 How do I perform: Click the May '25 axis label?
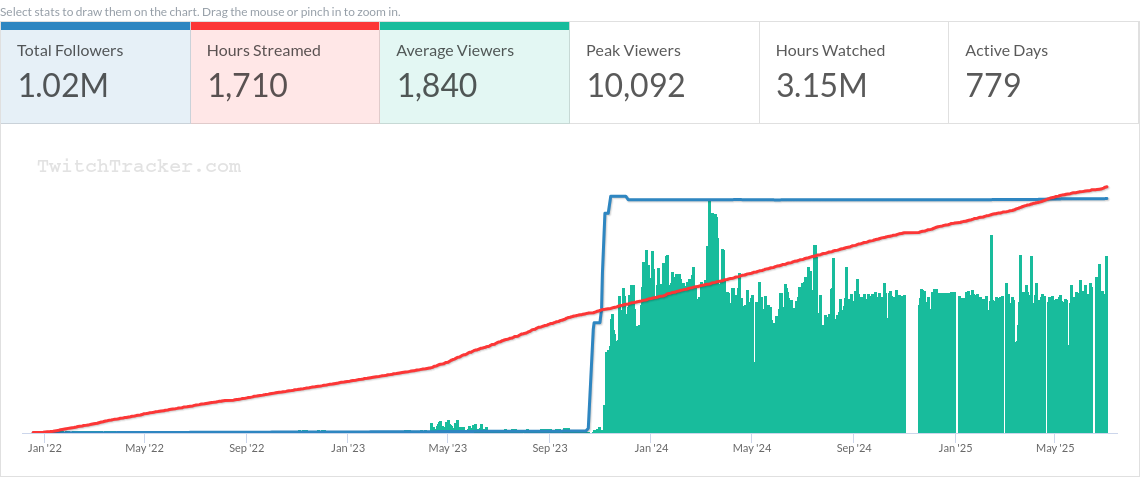tap(1056, 449)
